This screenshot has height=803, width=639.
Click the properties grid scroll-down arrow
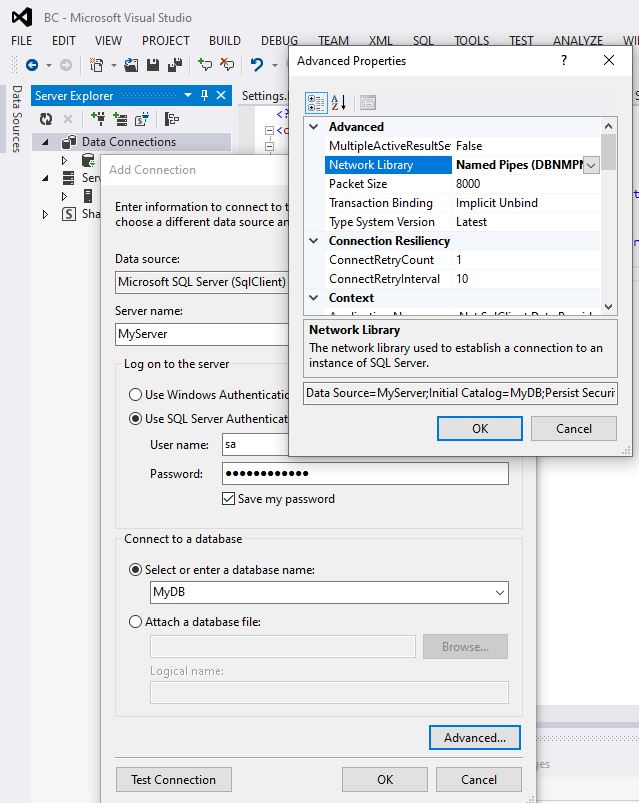pyautogui.click(x=608, y=307)
